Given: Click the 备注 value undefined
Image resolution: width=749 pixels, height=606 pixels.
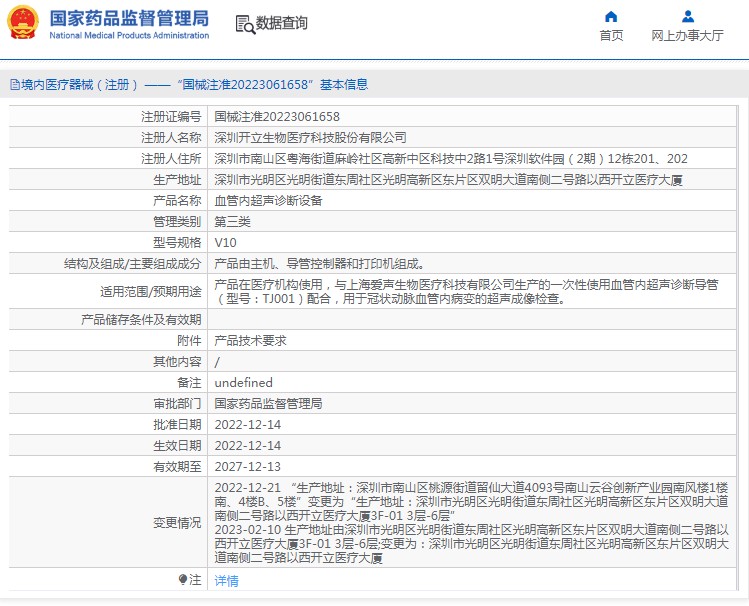Looking at the screenshot, I should click(x=243, y=383).
